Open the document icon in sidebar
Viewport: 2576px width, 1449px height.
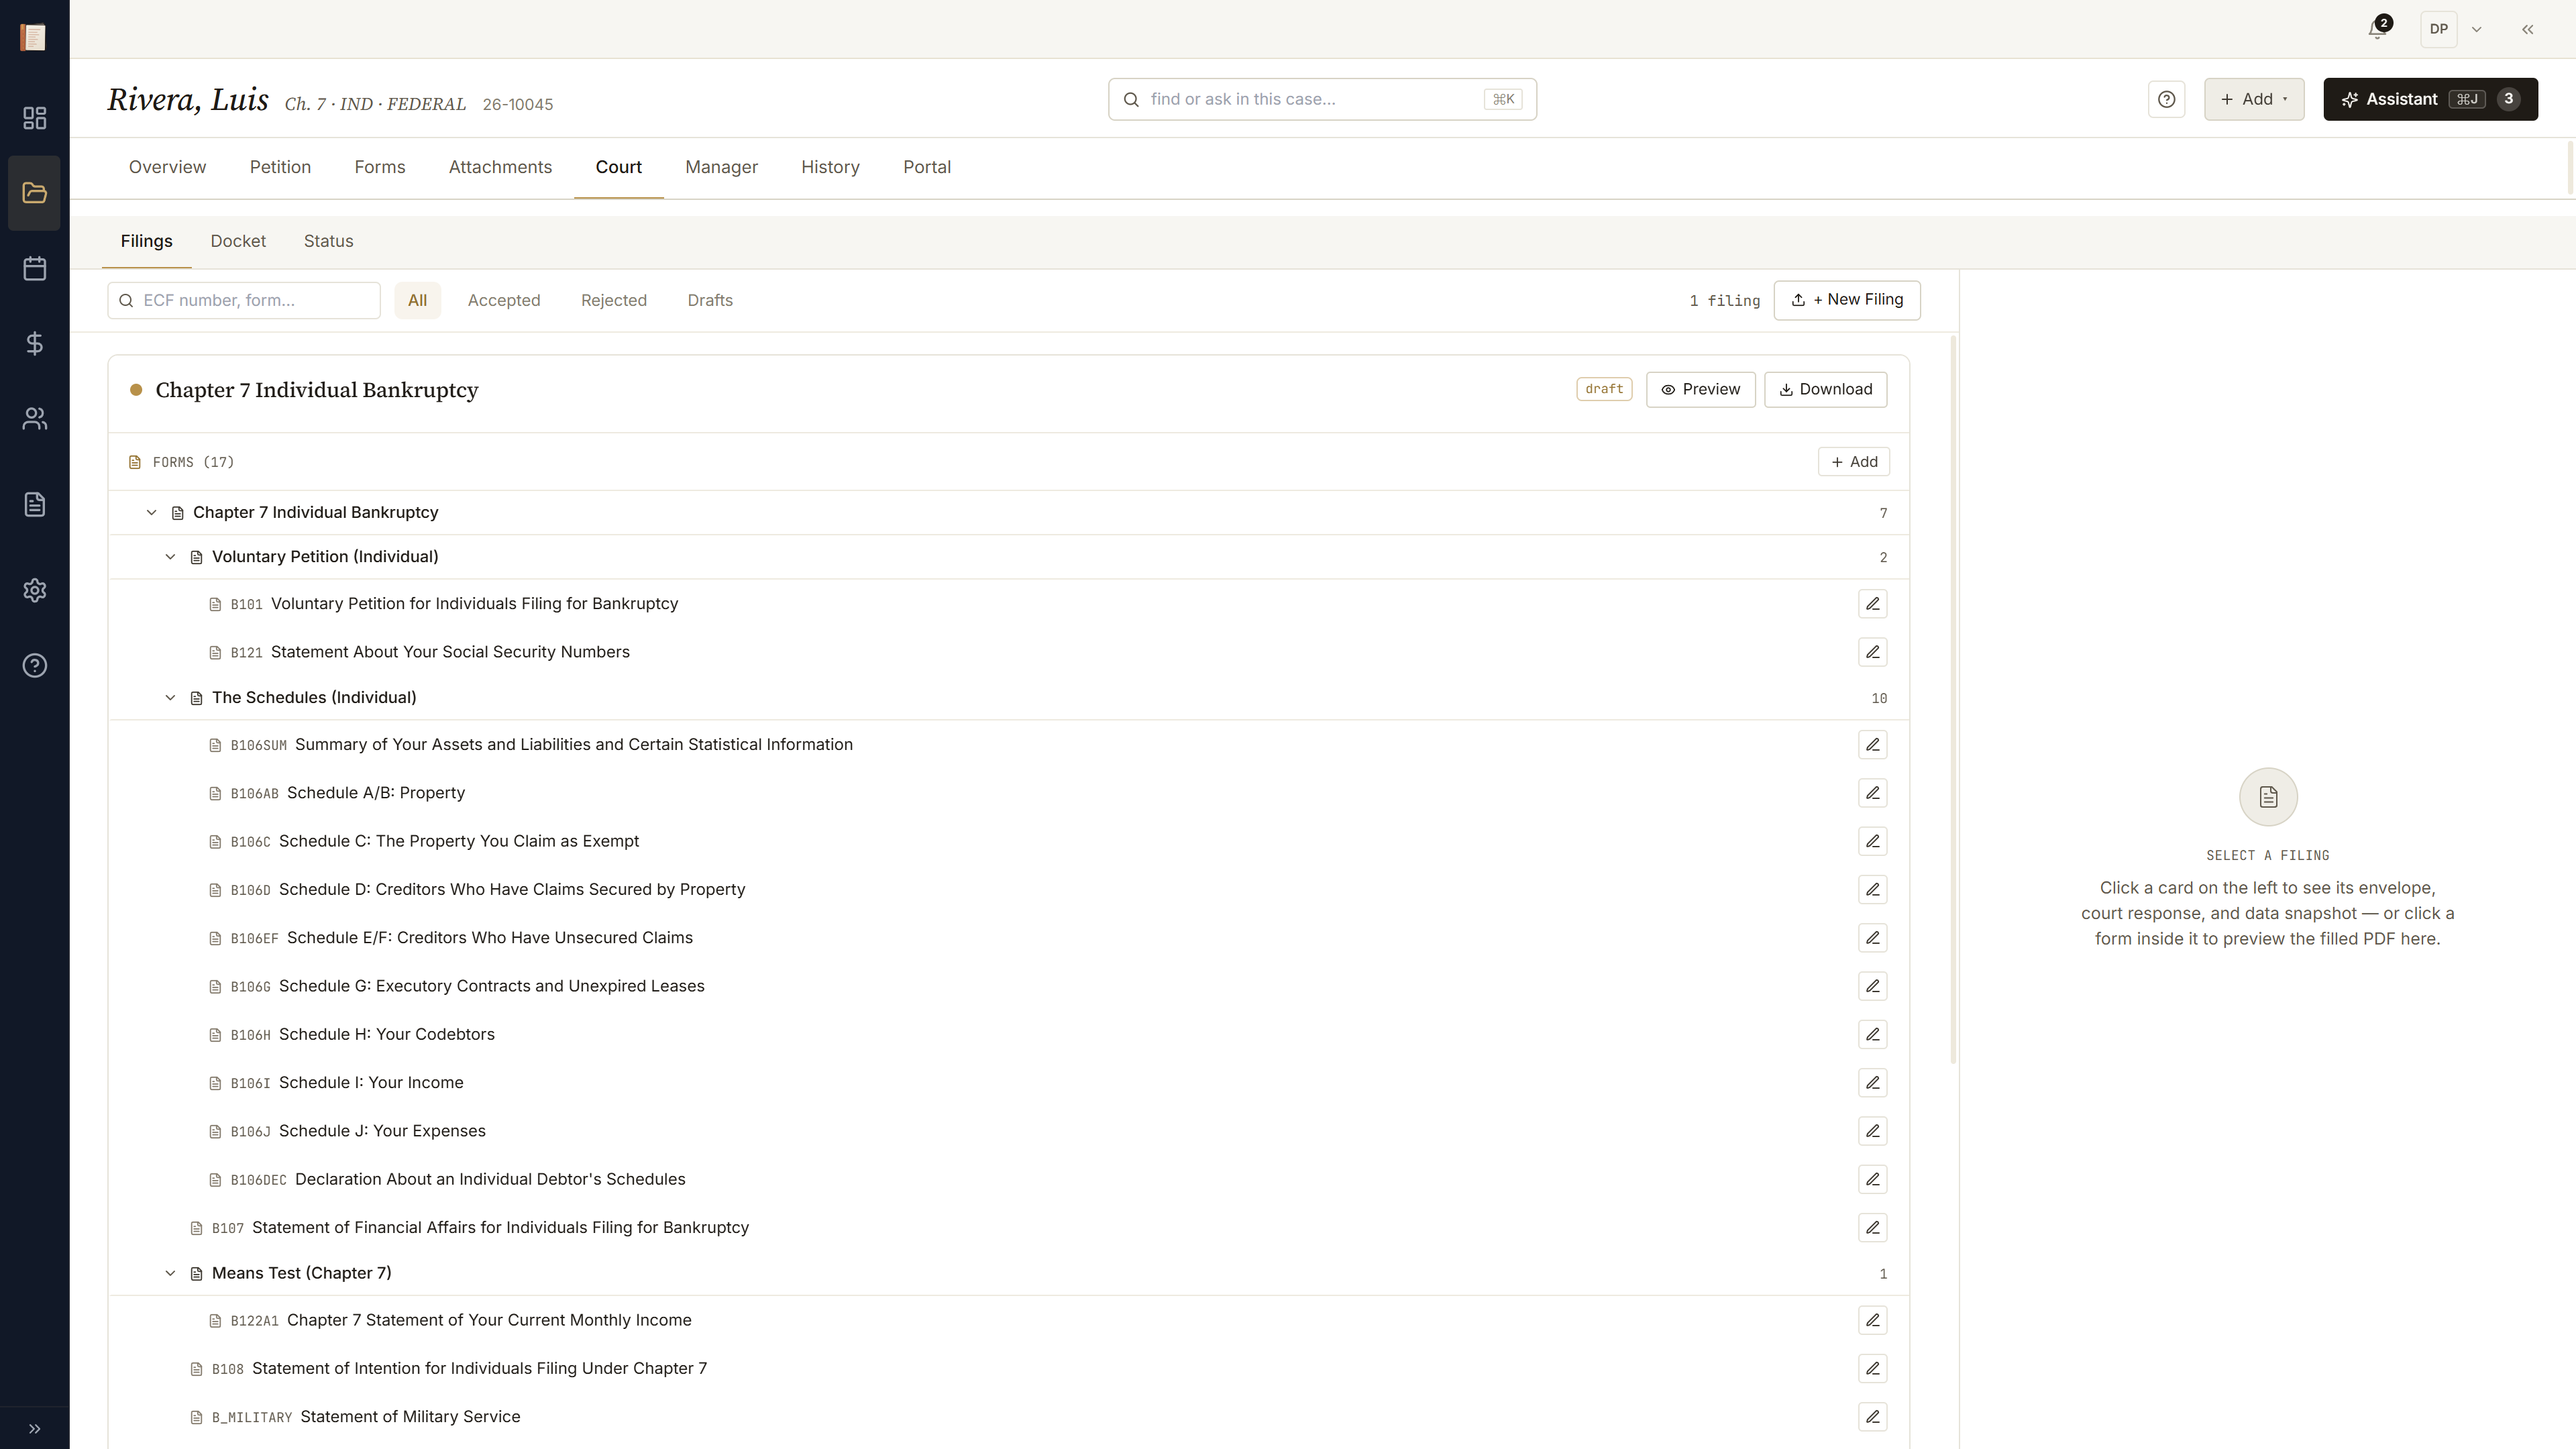(34, 504)
